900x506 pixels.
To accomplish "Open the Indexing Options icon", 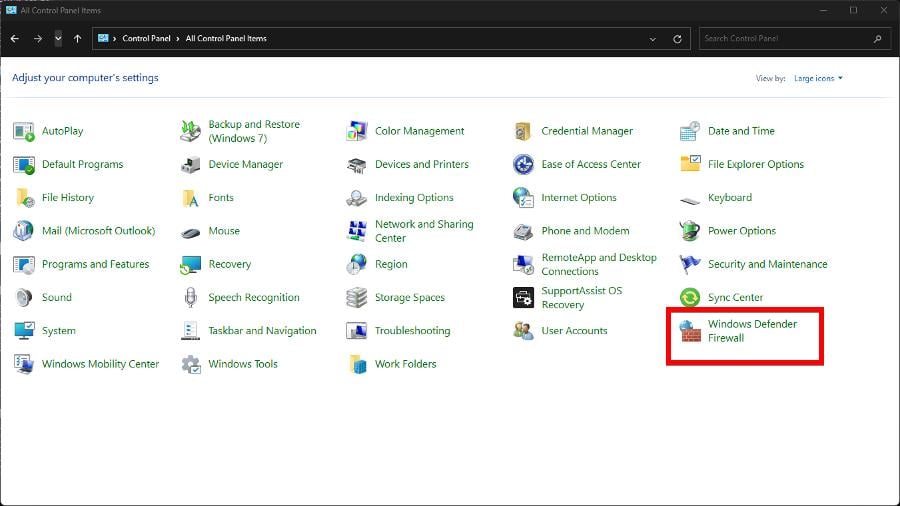I will pyautogui.click(x=356, y=198).
